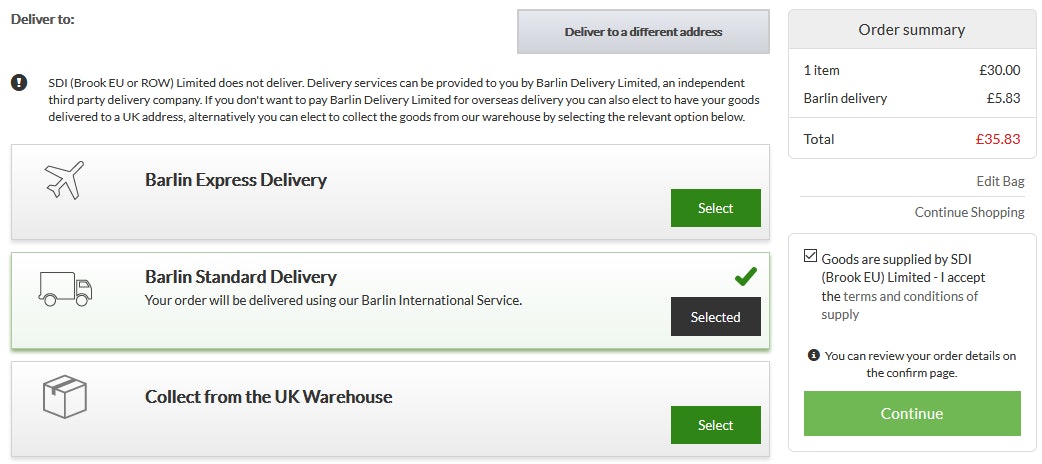1042x464 pixels.
Task: Select Barlin Express Delivery option
Action: pyautogui.click(x=715, y=208)
